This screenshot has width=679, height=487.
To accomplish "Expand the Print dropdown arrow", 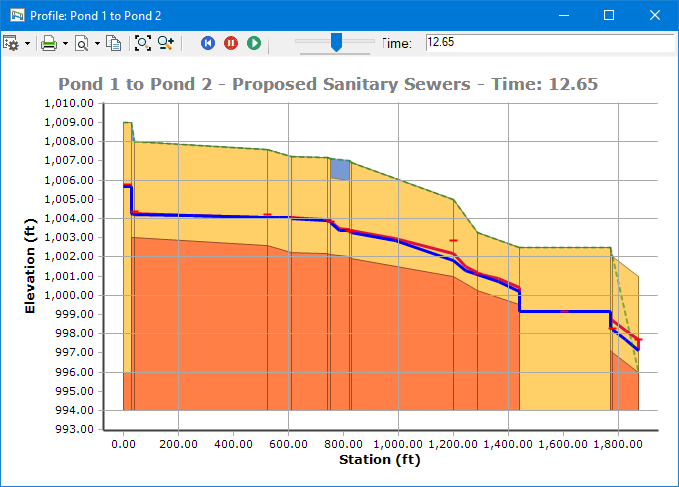I will coord(65,43).
